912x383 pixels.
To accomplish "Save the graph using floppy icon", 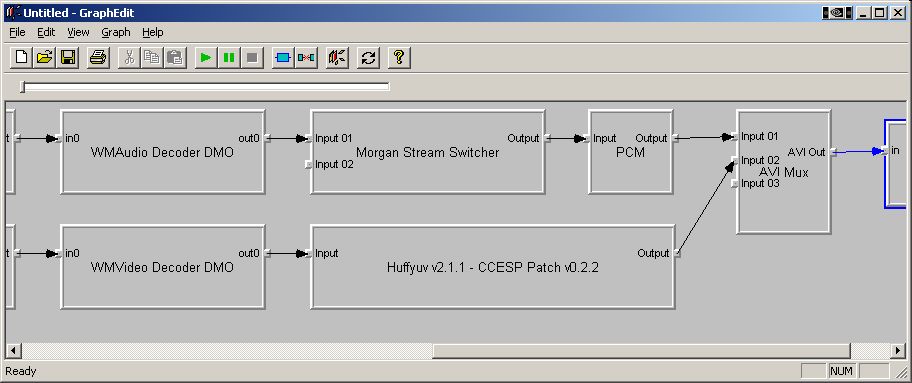I will tap(68, 58).
